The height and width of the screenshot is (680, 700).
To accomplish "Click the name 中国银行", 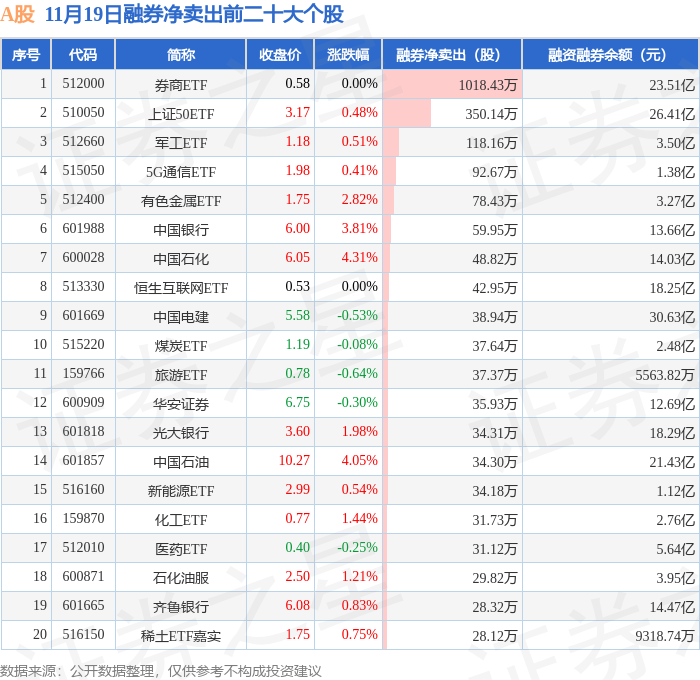I will (x=181, y=230).
